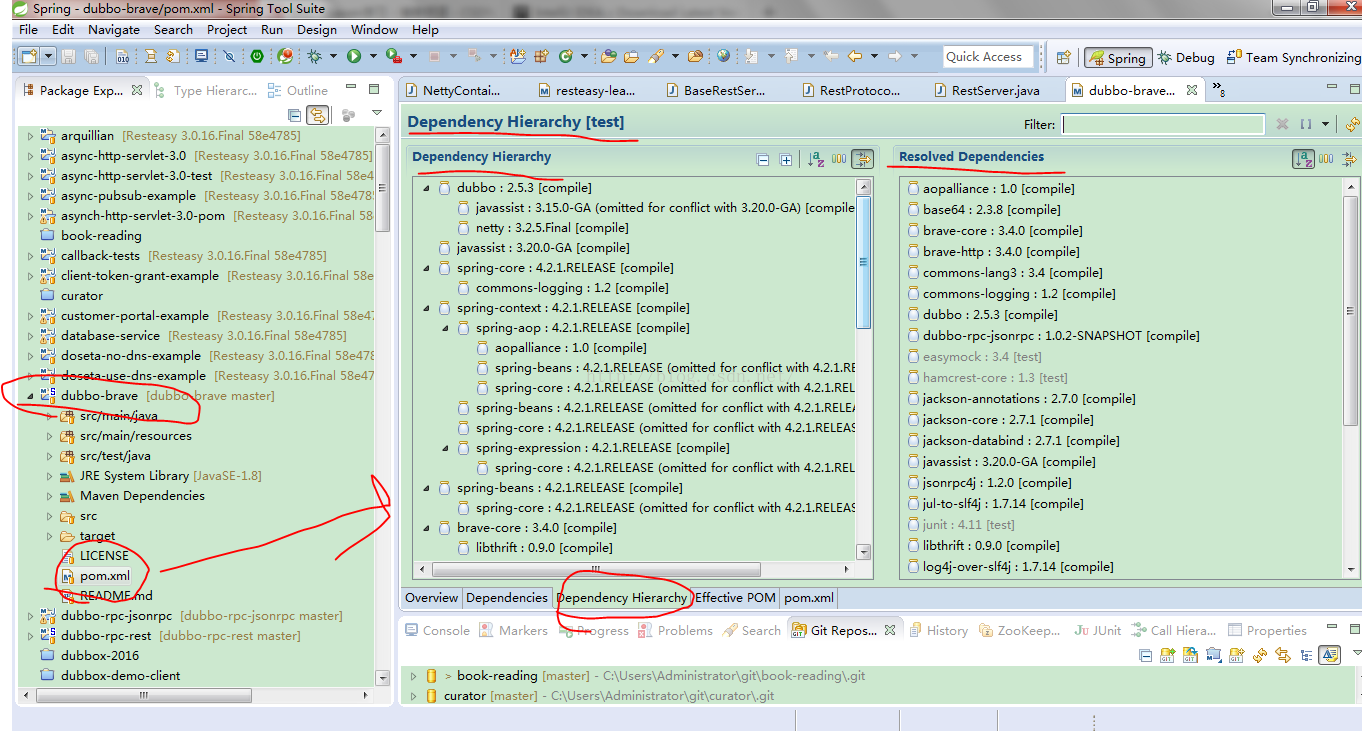Image resolution: width=1362 pixels, height=731 pixels.
Task: Click the green Run button in toolbar
Action: click(354, 57)
